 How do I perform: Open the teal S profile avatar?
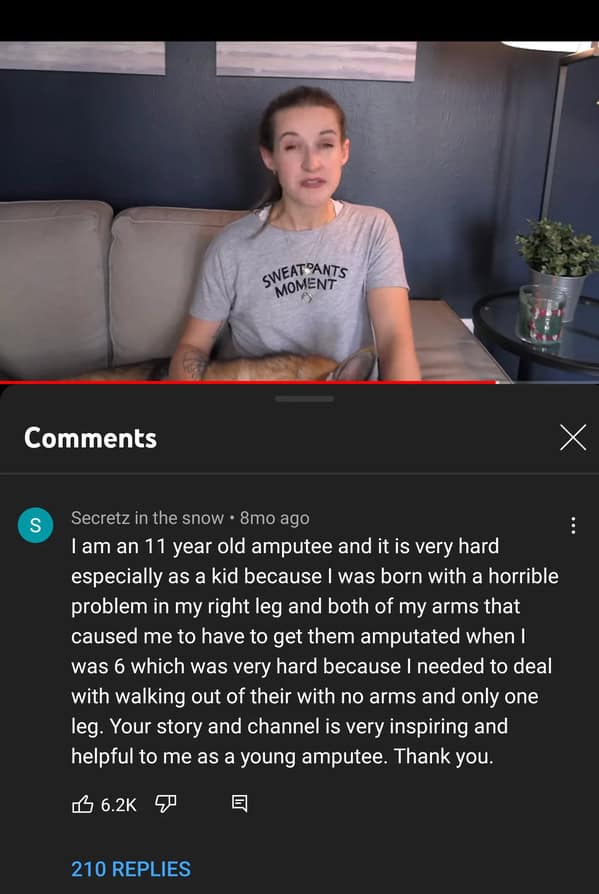pos(35,525)
